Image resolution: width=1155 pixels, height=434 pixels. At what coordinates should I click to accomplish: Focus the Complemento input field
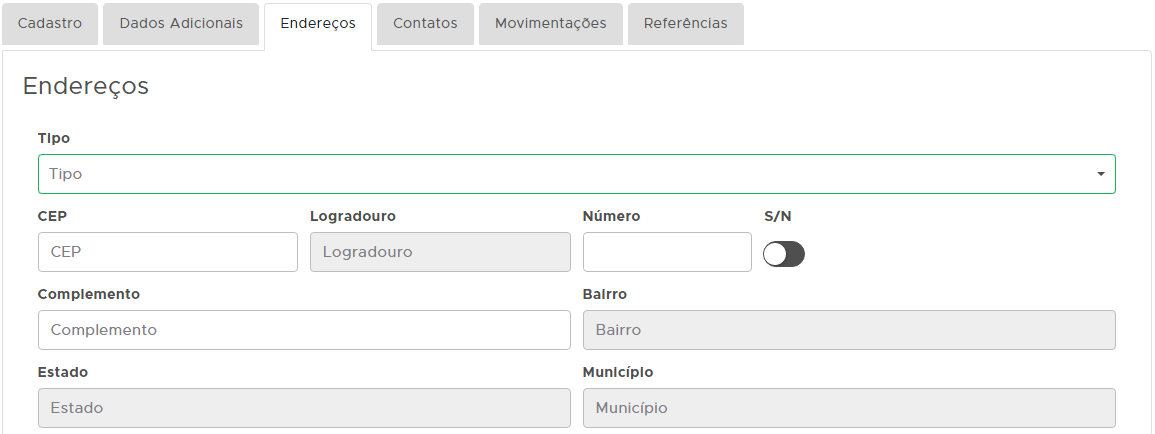[x=304, y=330]
